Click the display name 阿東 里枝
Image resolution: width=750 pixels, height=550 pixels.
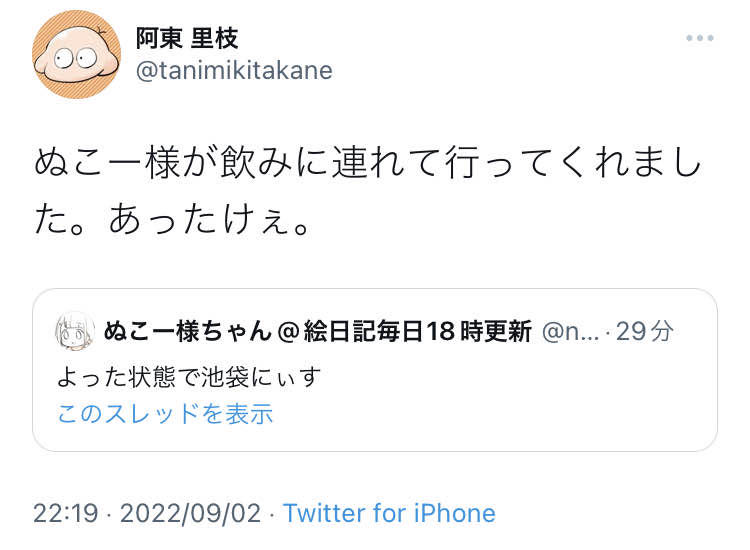187,38
